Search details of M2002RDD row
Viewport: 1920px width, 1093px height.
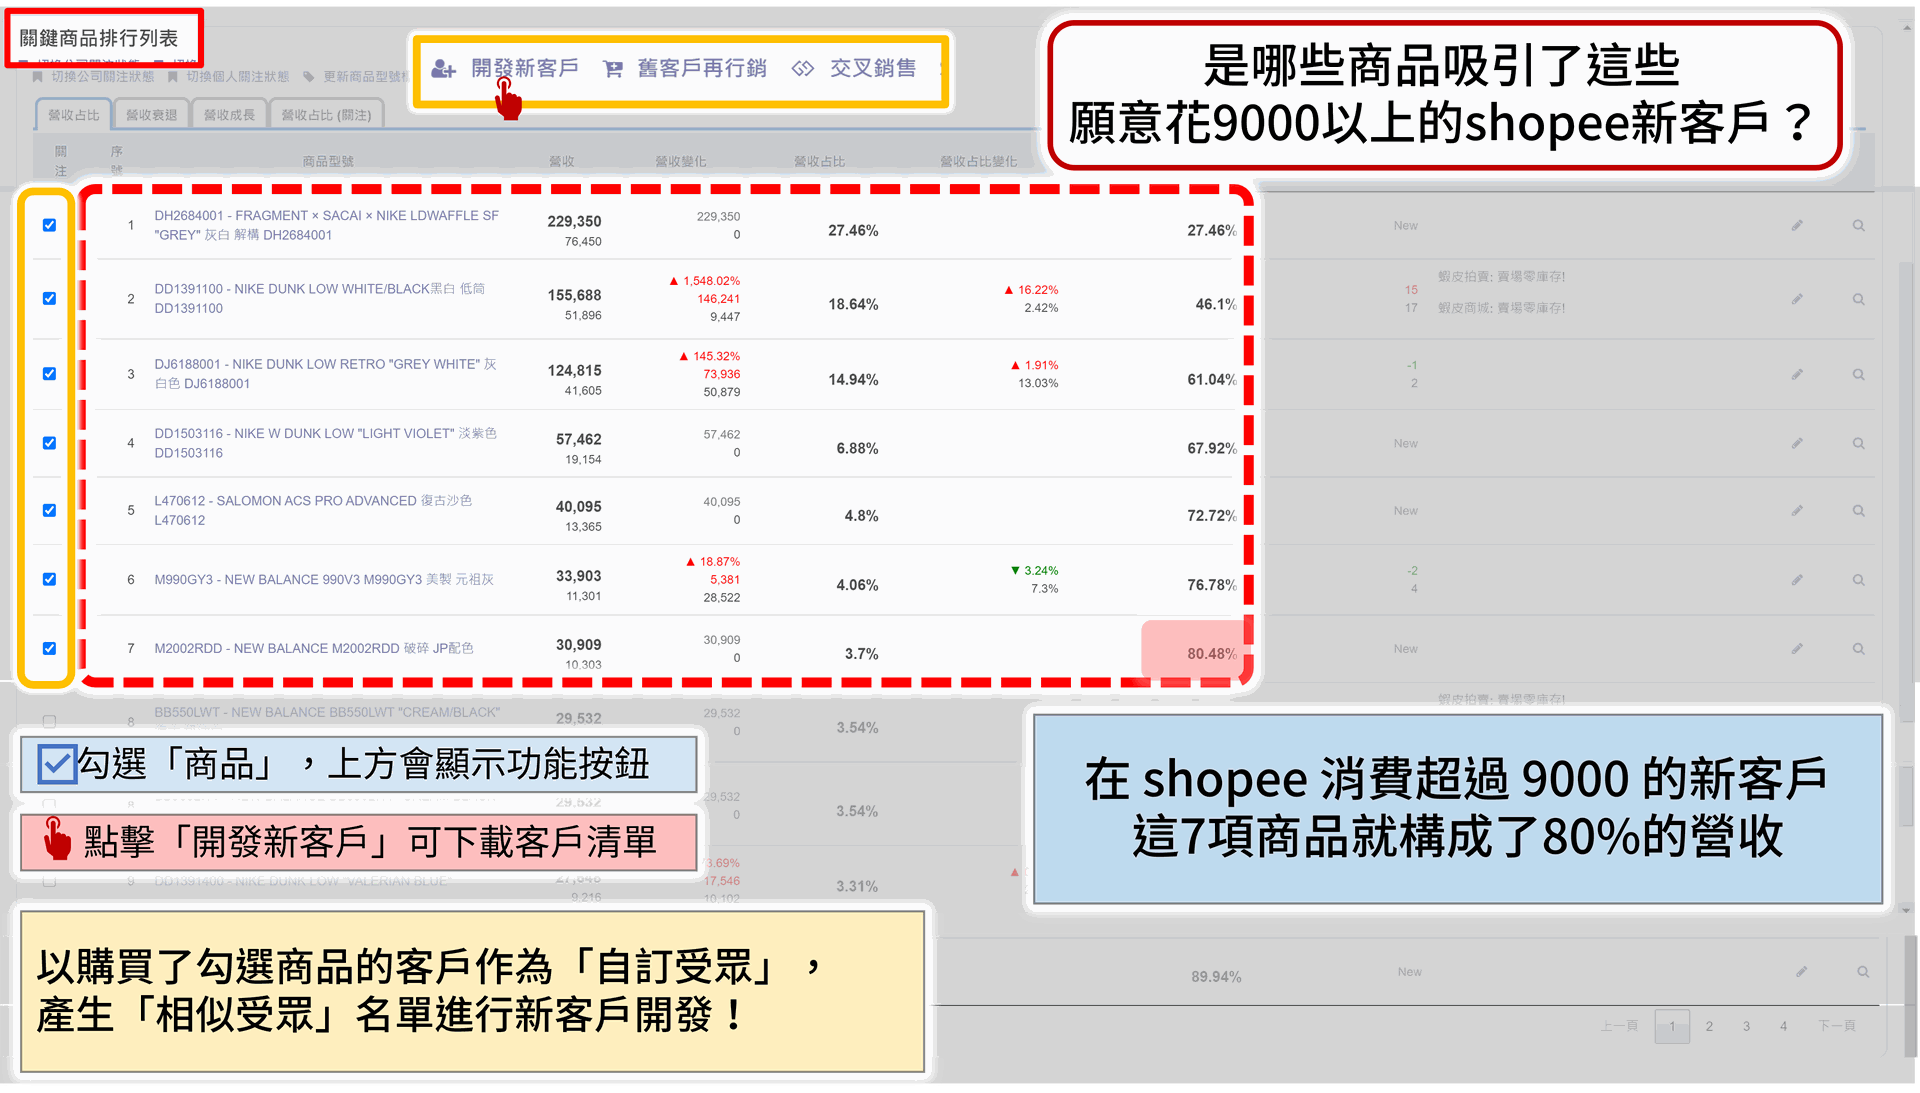tap(1858, 649)
